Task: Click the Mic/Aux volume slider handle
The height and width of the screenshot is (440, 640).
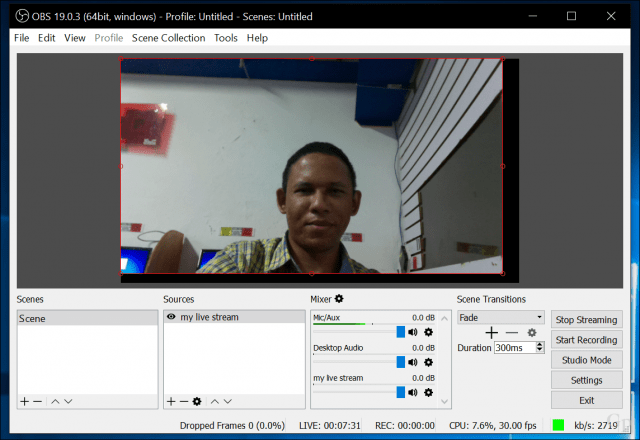Action: click(x=401, y=332)
